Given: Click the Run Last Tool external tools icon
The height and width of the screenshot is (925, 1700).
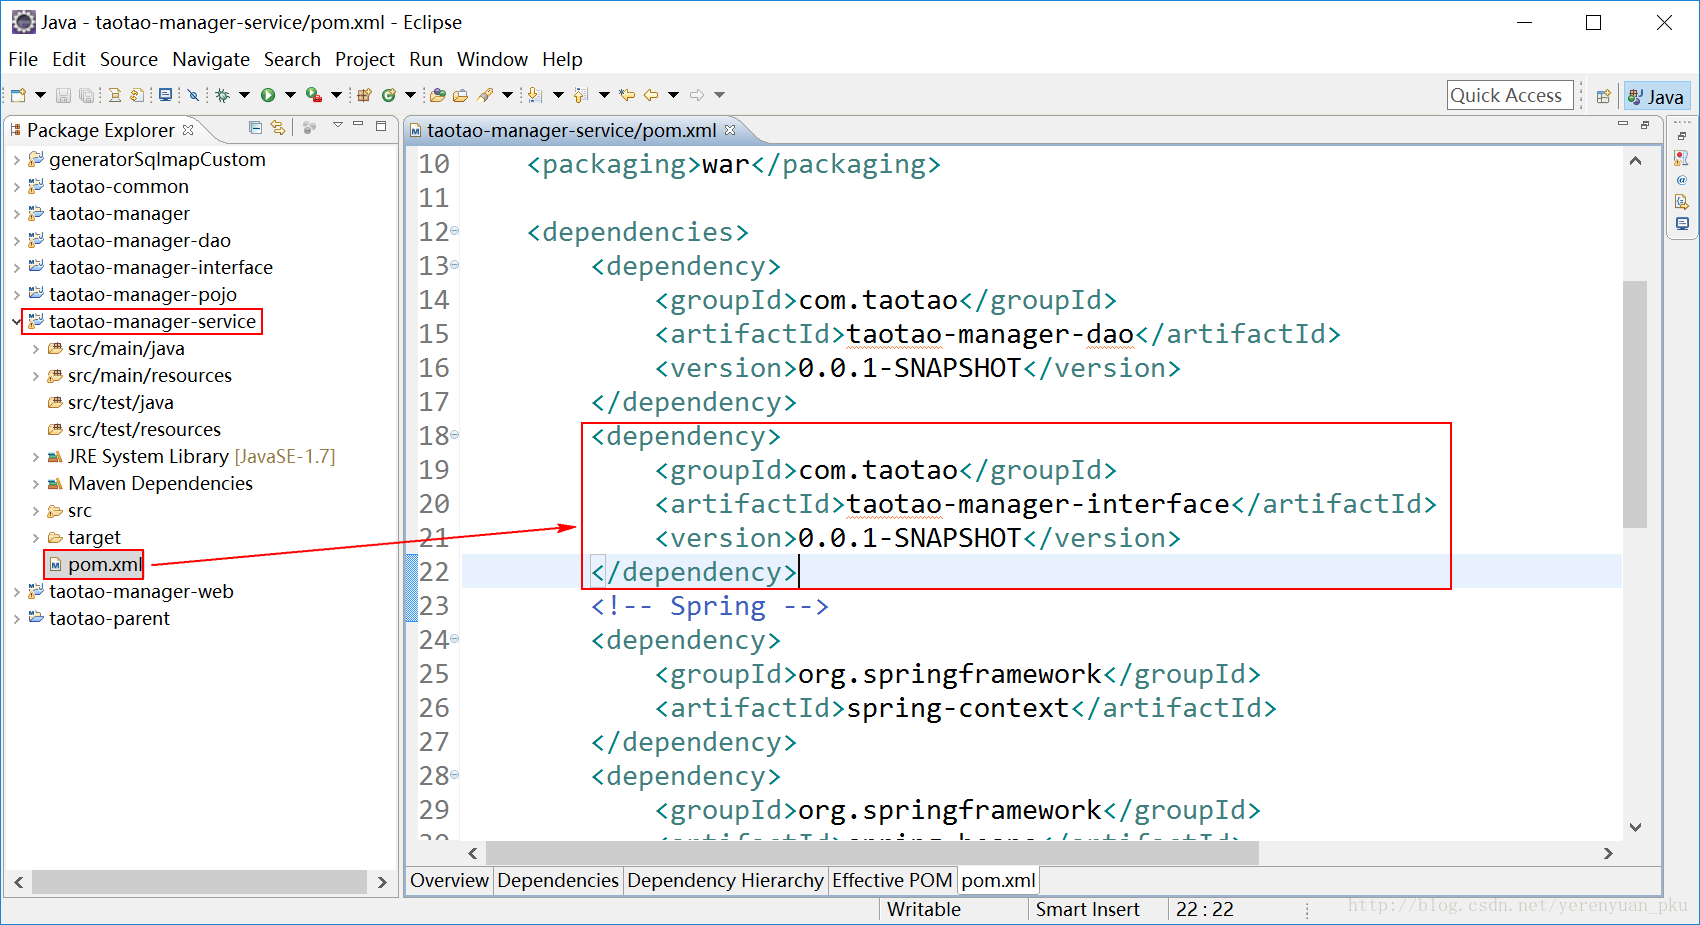Looking at the screenshot, I should click(x=314, y=95).
